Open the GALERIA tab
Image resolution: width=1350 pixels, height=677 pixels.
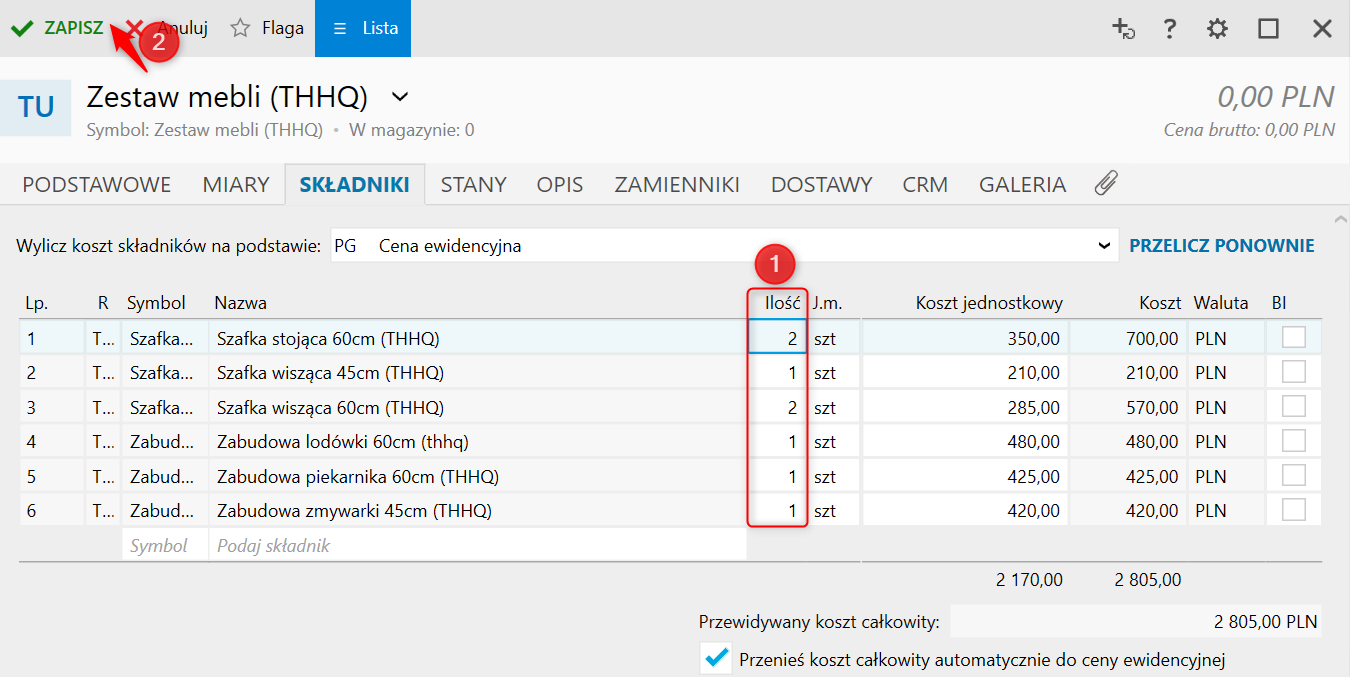[x=1022, y=185]
